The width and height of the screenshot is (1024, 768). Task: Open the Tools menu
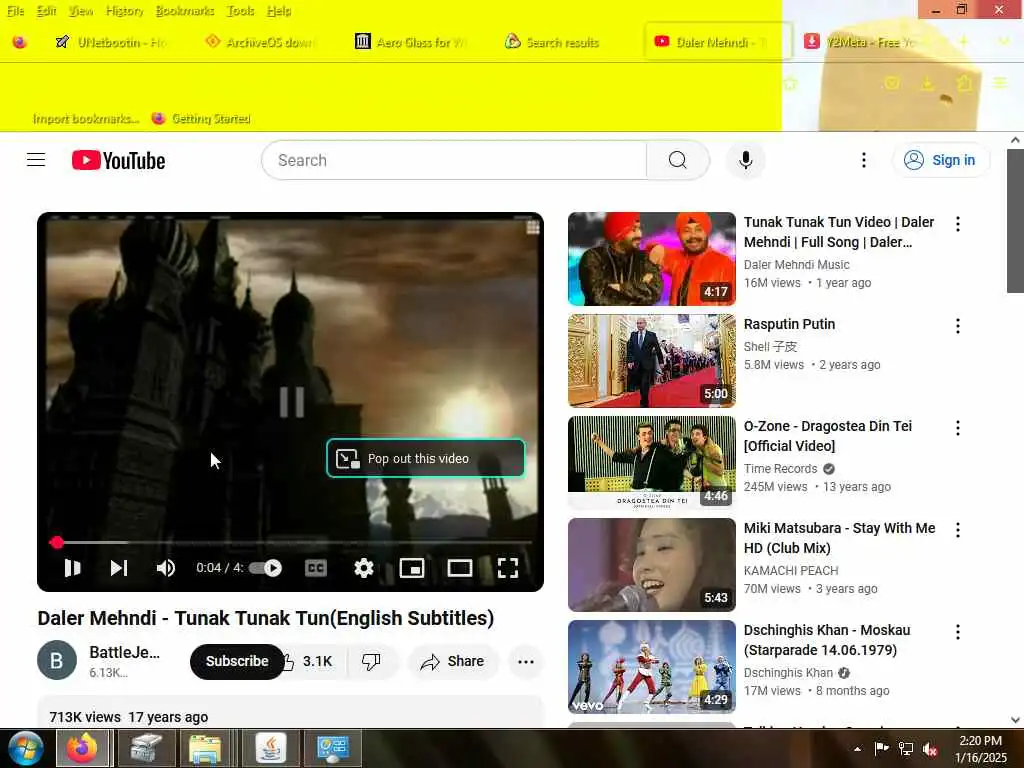(240, 11)
